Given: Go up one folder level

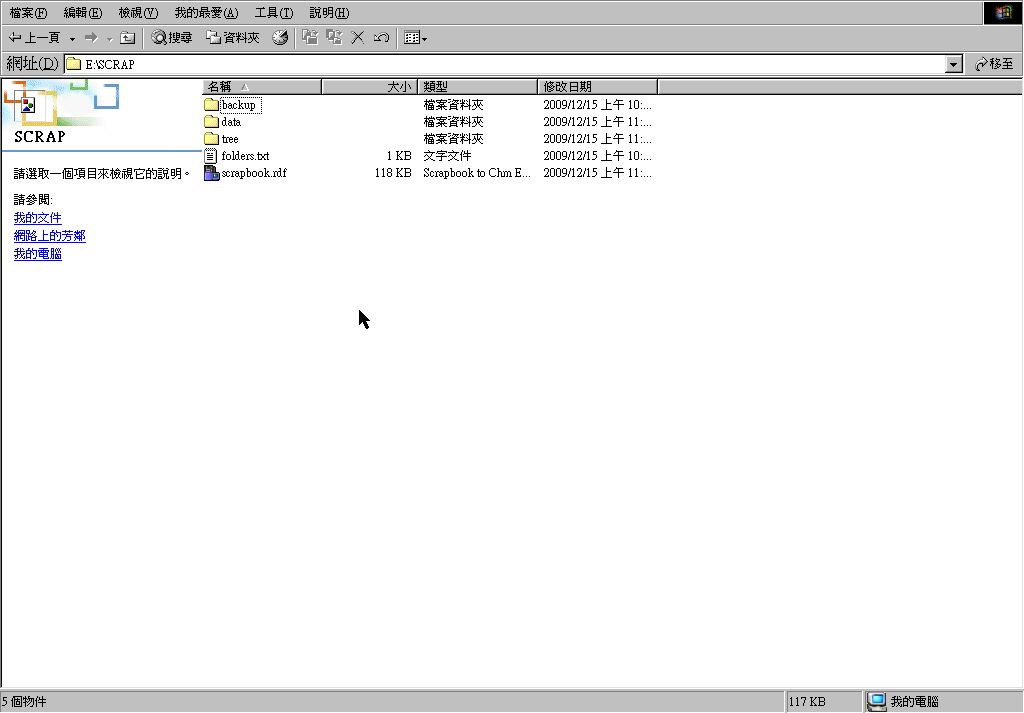Looking at the screenshot, I should coord(127,38).
